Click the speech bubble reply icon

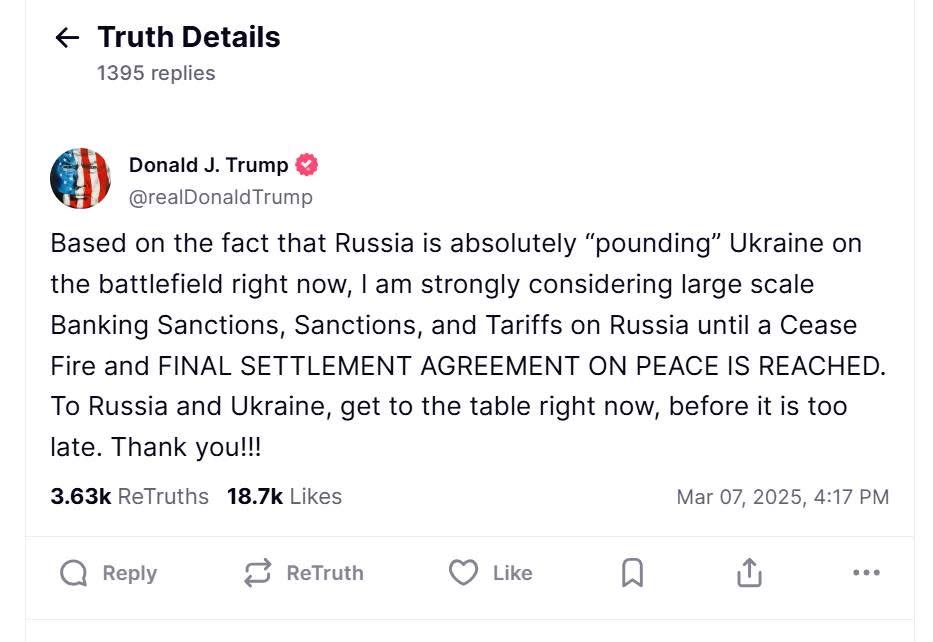[74, 573]
